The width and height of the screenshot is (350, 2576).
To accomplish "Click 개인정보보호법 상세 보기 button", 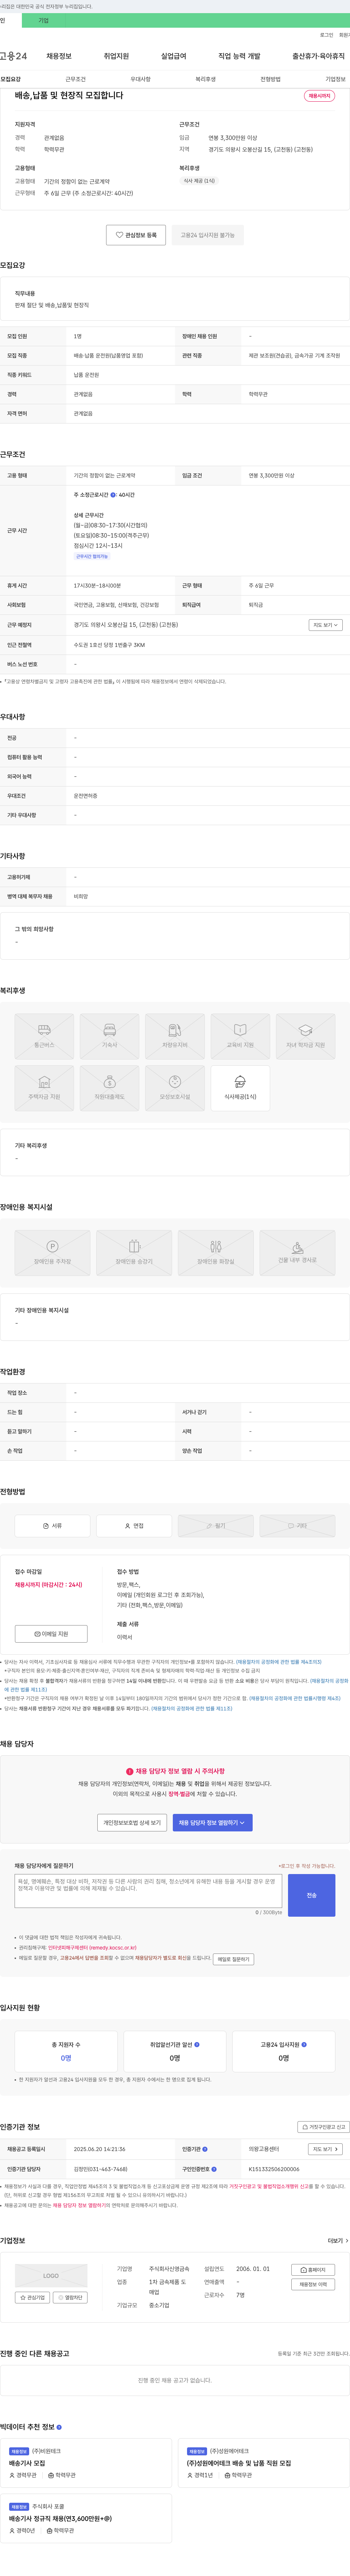I will coord(132,1823).
